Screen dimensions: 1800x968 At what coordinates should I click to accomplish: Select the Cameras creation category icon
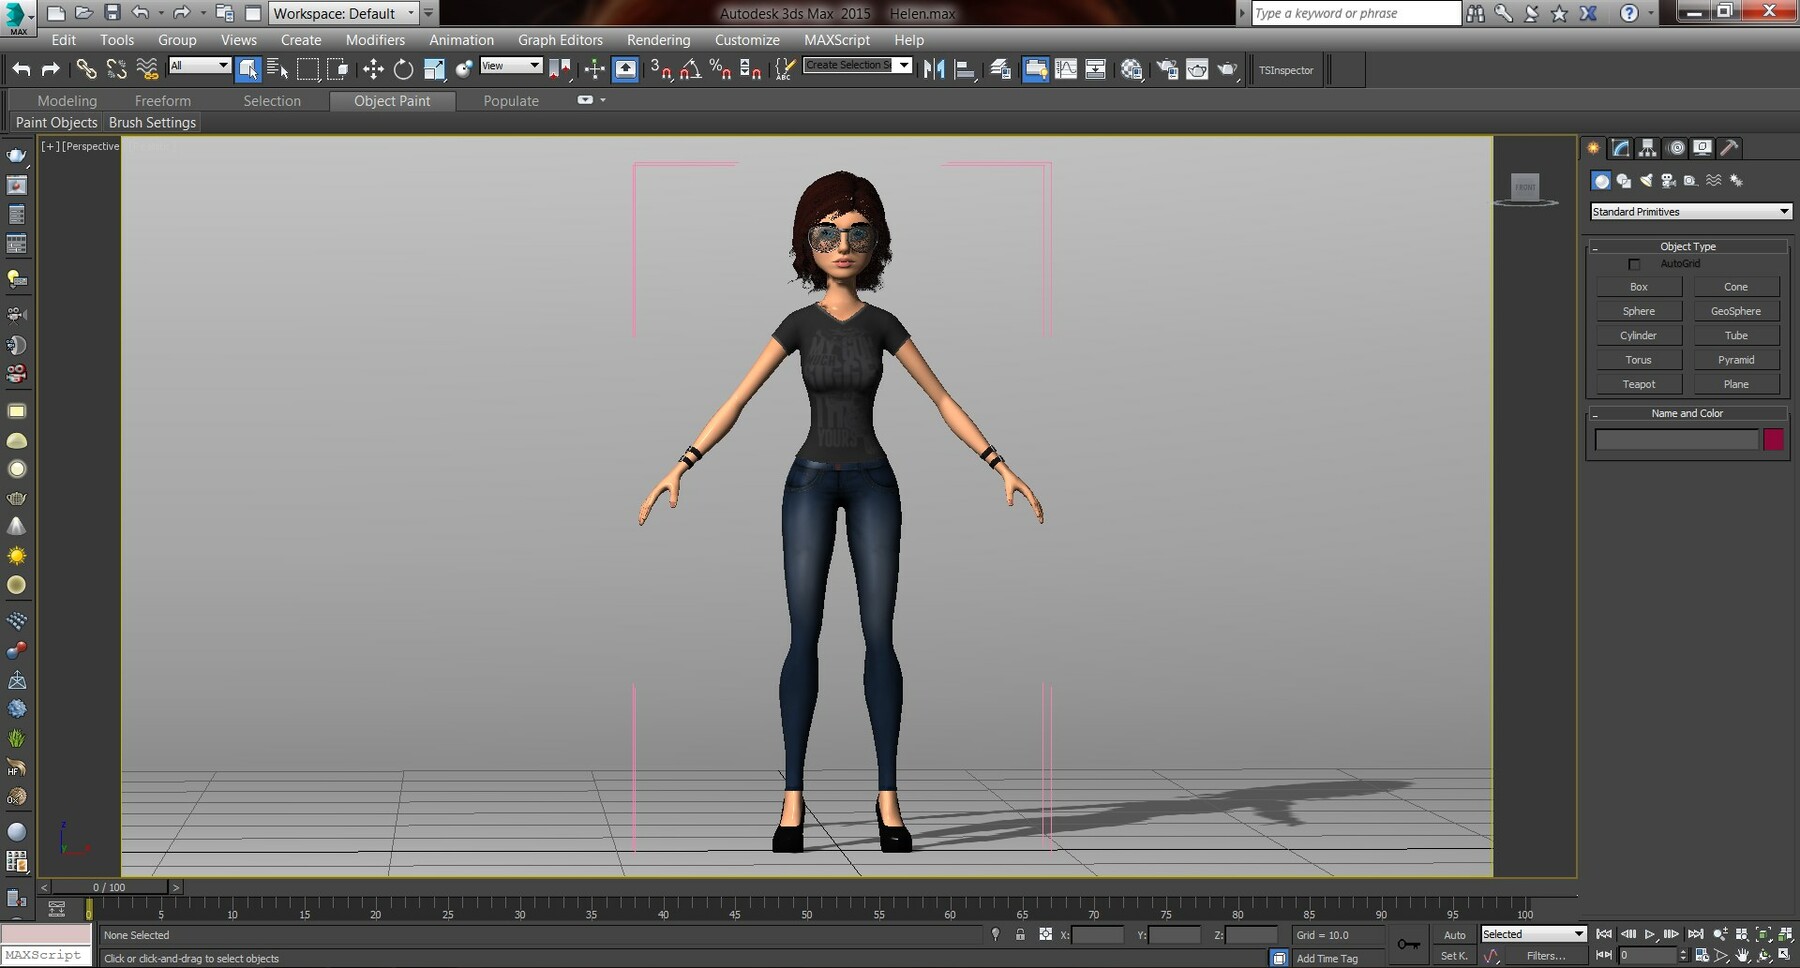coord(1668,181)
